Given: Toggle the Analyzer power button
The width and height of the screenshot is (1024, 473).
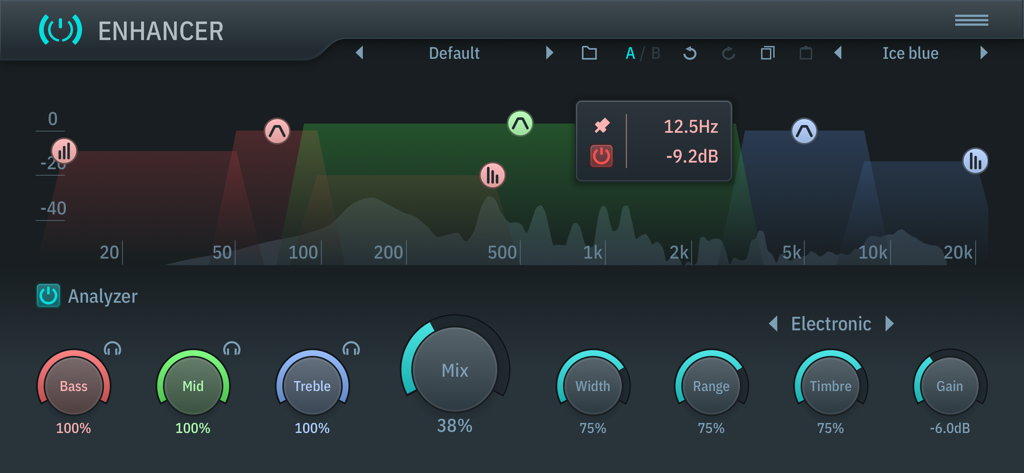Looking at the screenshot, I should coord(48,296).
